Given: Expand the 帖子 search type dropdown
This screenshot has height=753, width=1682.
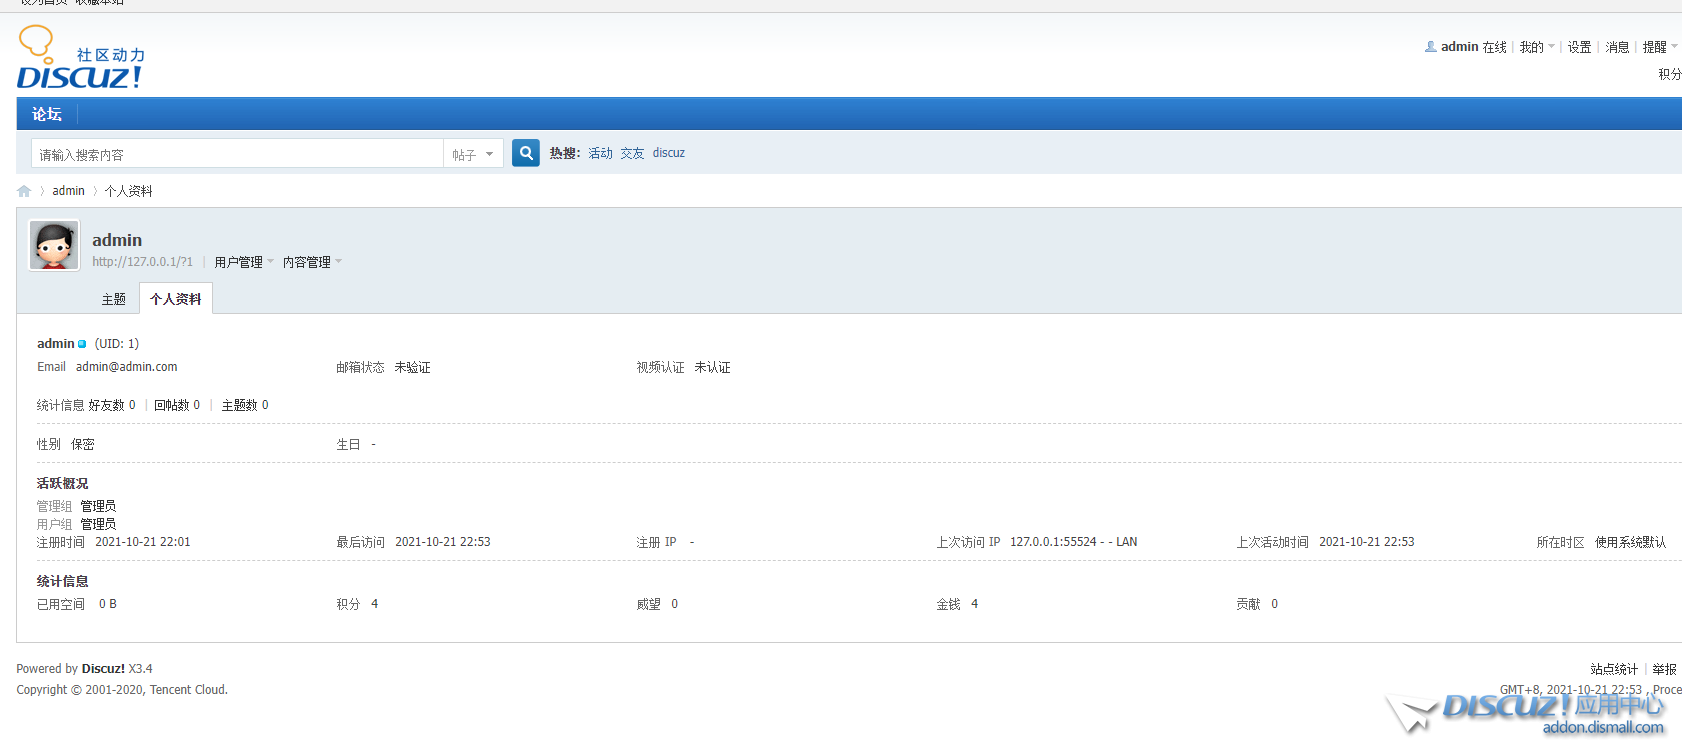Looking at the screenshot, I should pos(473,154).
